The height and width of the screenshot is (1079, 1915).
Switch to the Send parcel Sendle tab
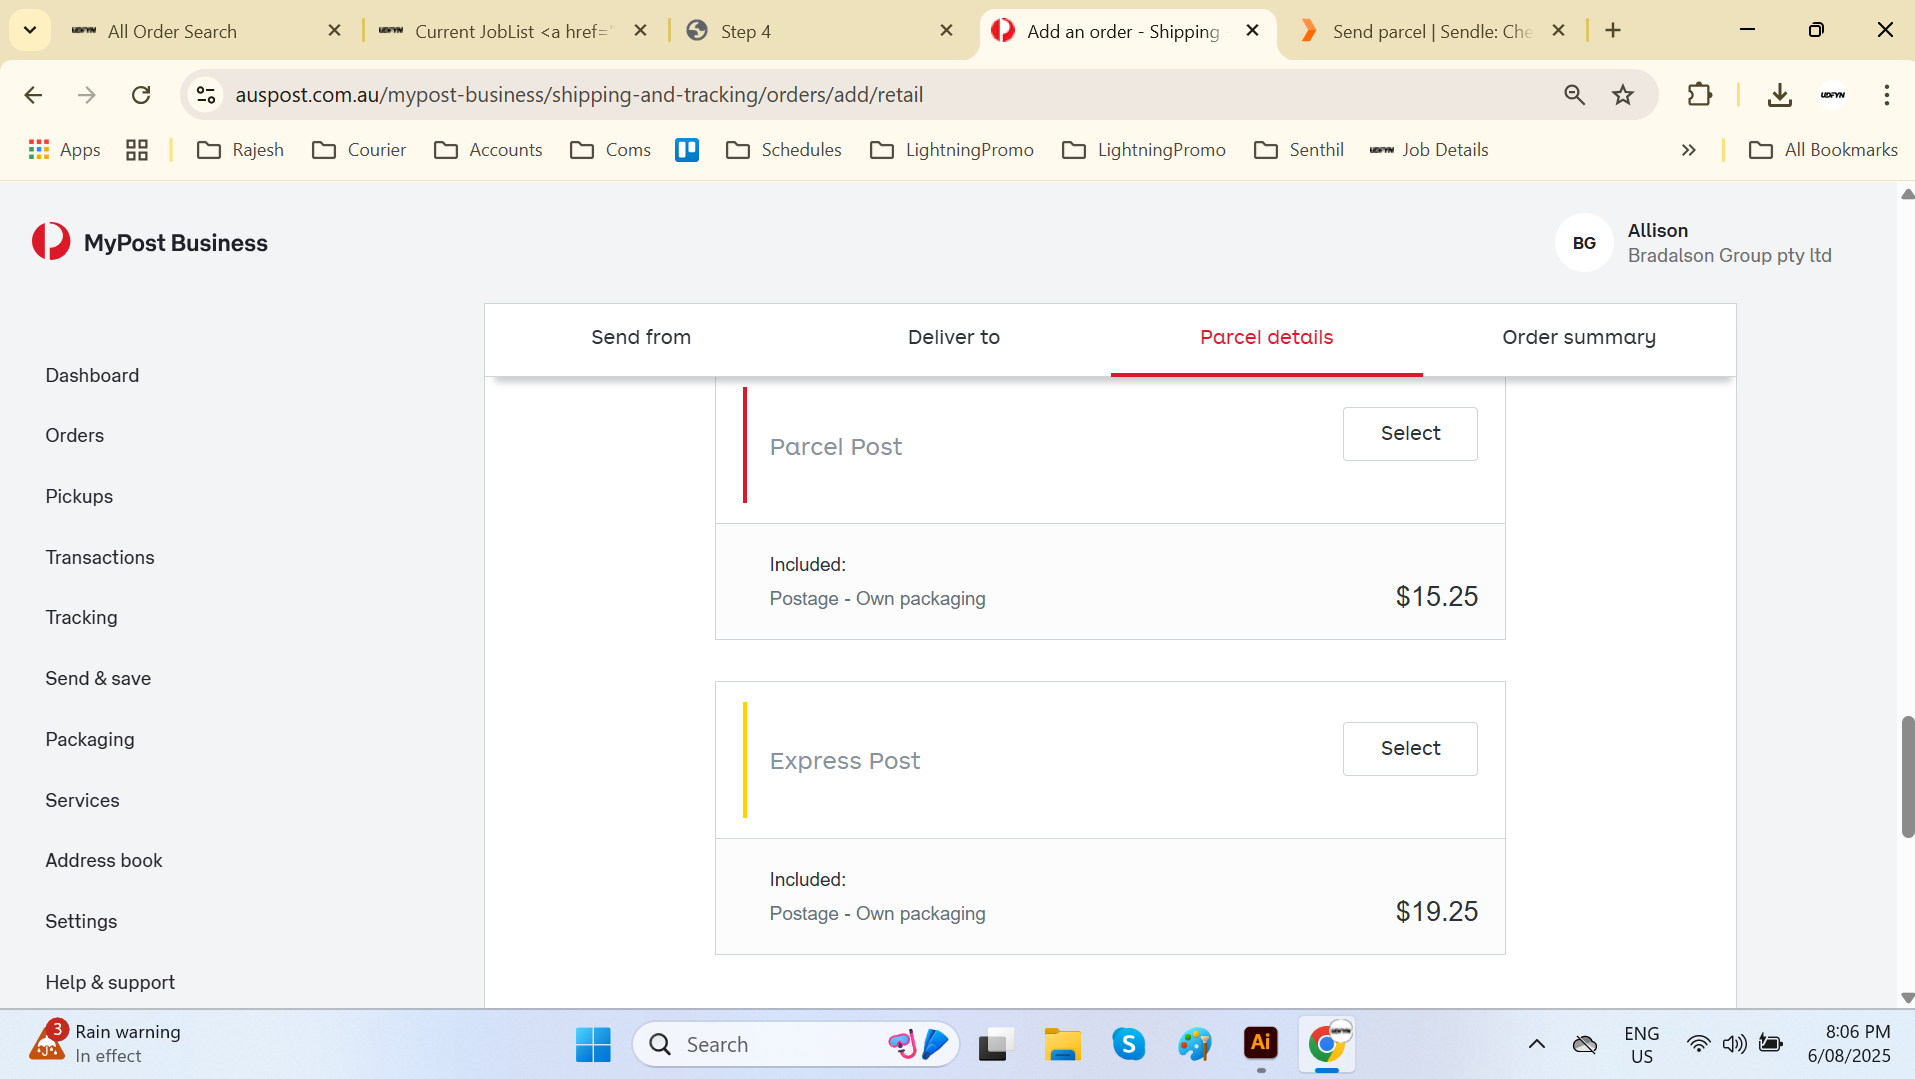(1430, 31)
